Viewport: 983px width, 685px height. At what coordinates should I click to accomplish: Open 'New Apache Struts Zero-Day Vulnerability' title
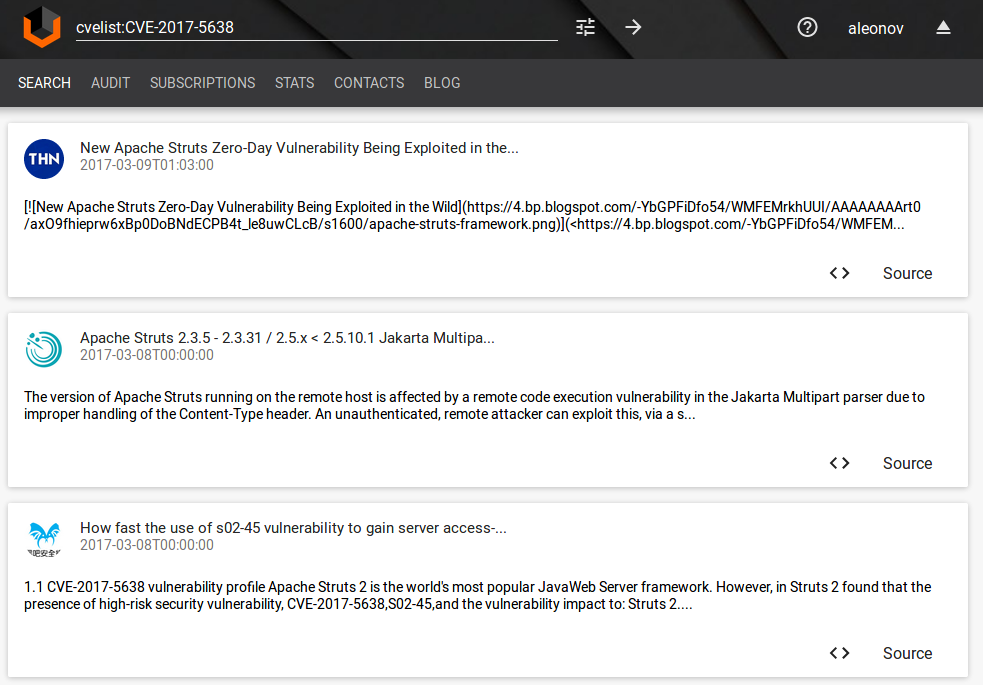299,148
